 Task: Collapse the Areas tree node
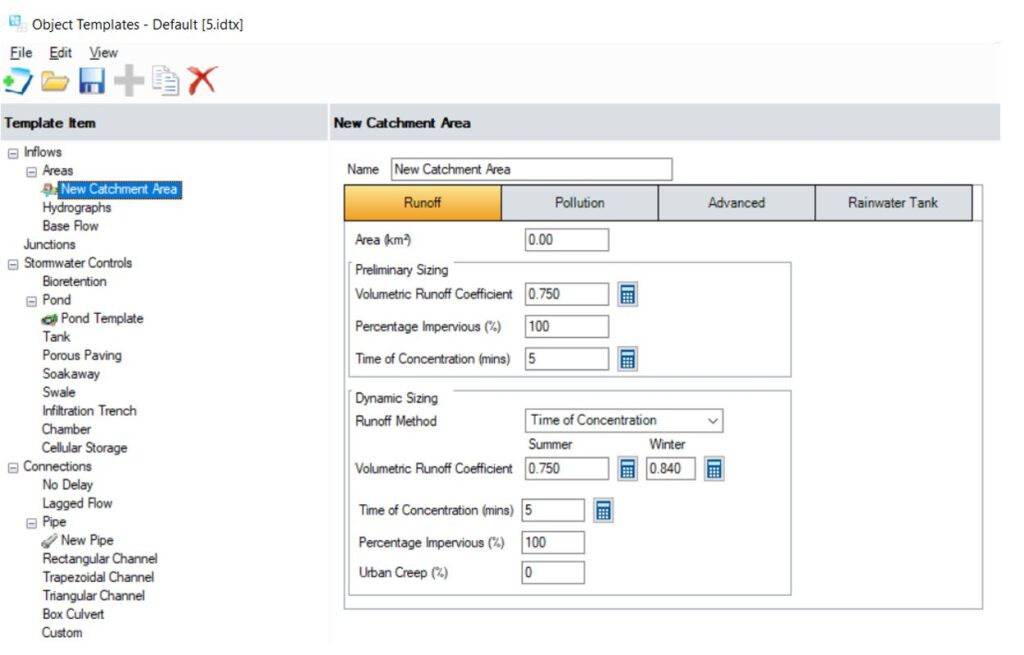(x=31, y=172)
